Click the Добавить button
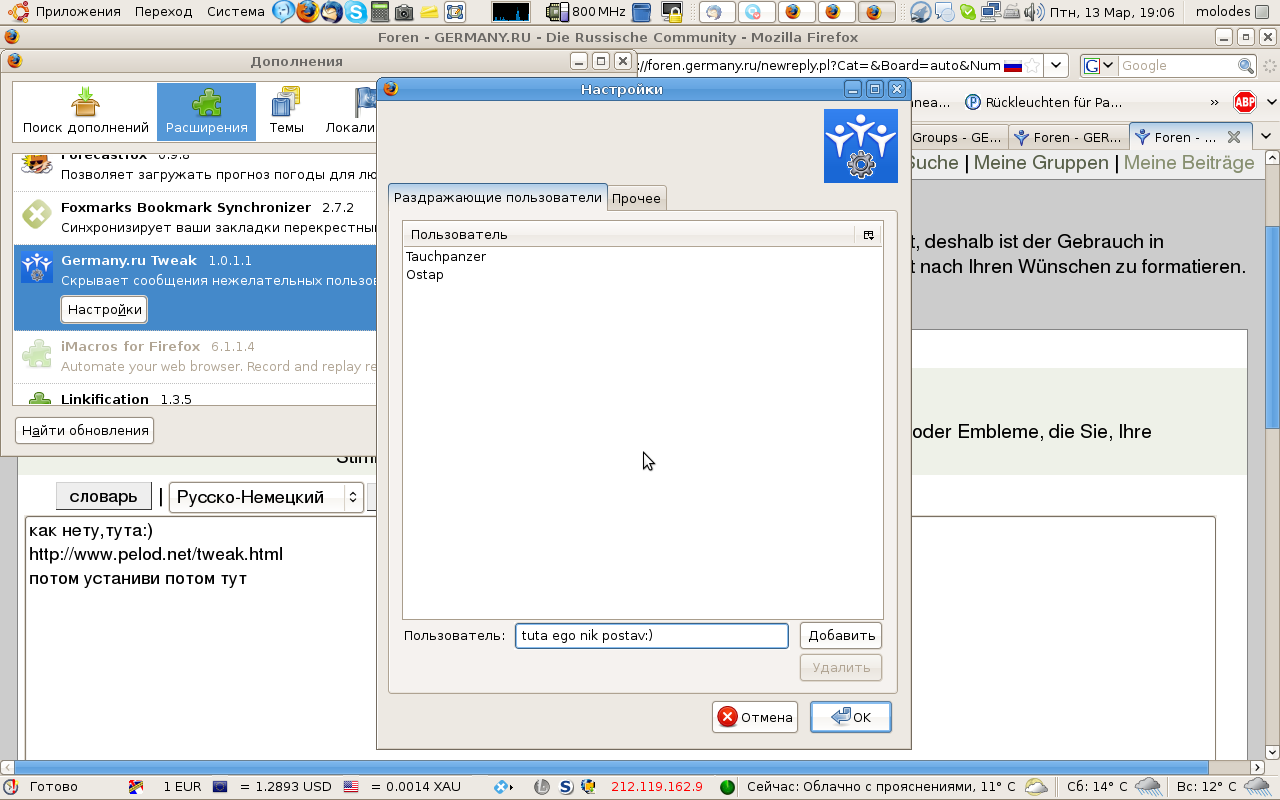This screenshot has width=1280, height=800. (x=841, y=635)
